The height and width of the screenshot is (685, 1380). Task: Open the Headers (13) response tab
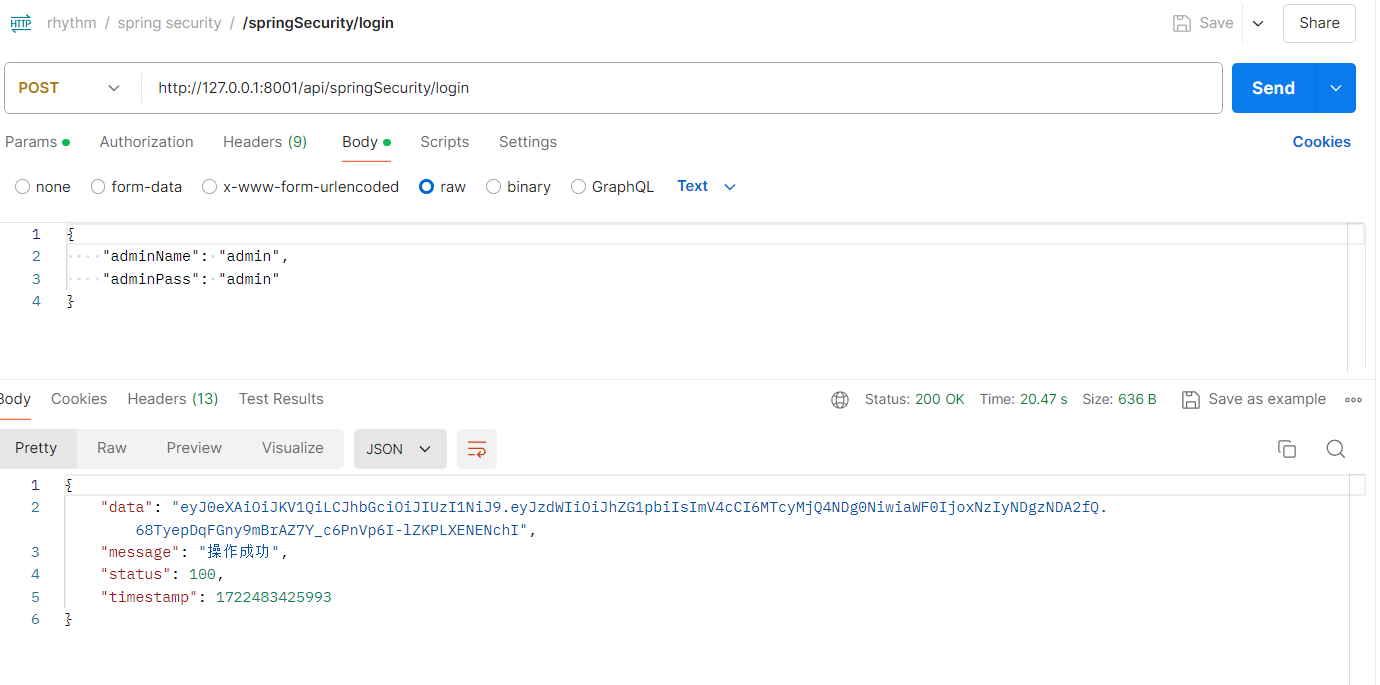pyautogui.click(x=172, y=399)
